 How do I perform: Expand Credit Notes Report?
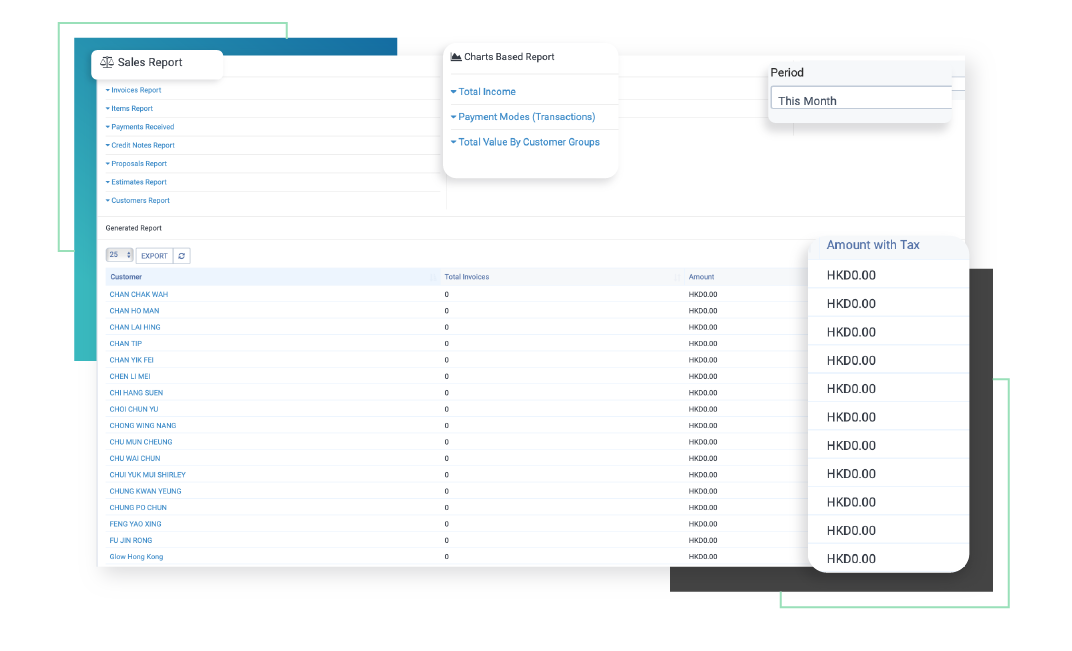[x=142, y=145]
